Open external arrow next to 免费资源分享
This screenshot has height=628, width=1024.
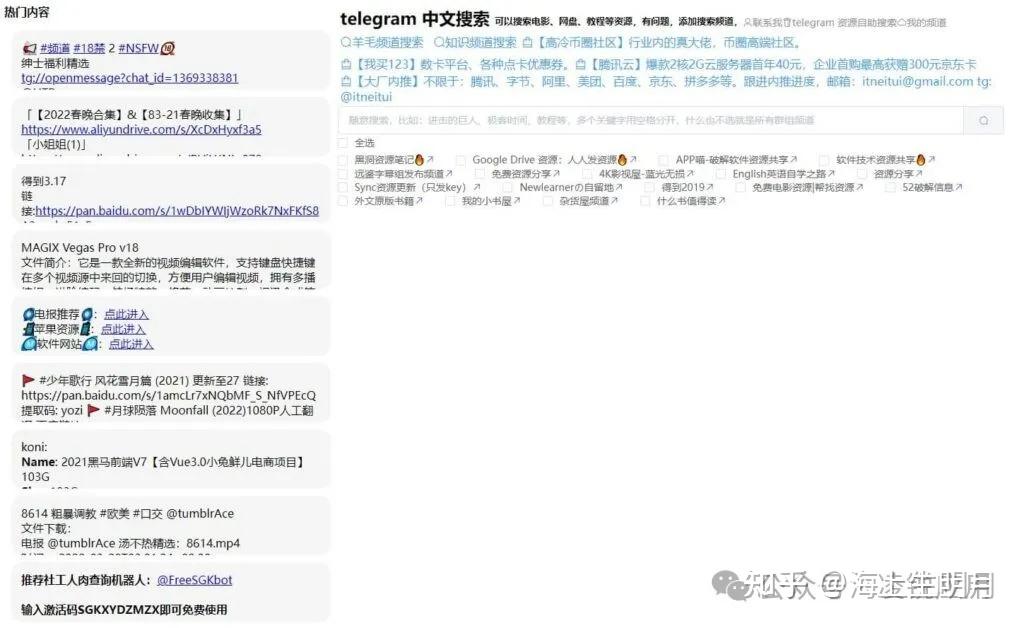(x=556, y=174)
